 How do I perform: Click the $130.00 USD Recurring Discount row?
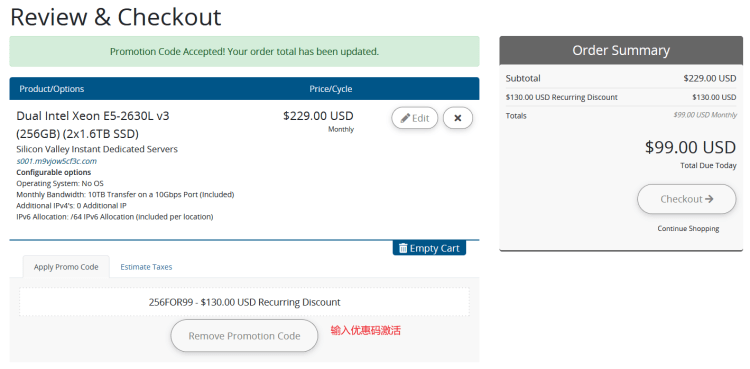coord(621,97)
